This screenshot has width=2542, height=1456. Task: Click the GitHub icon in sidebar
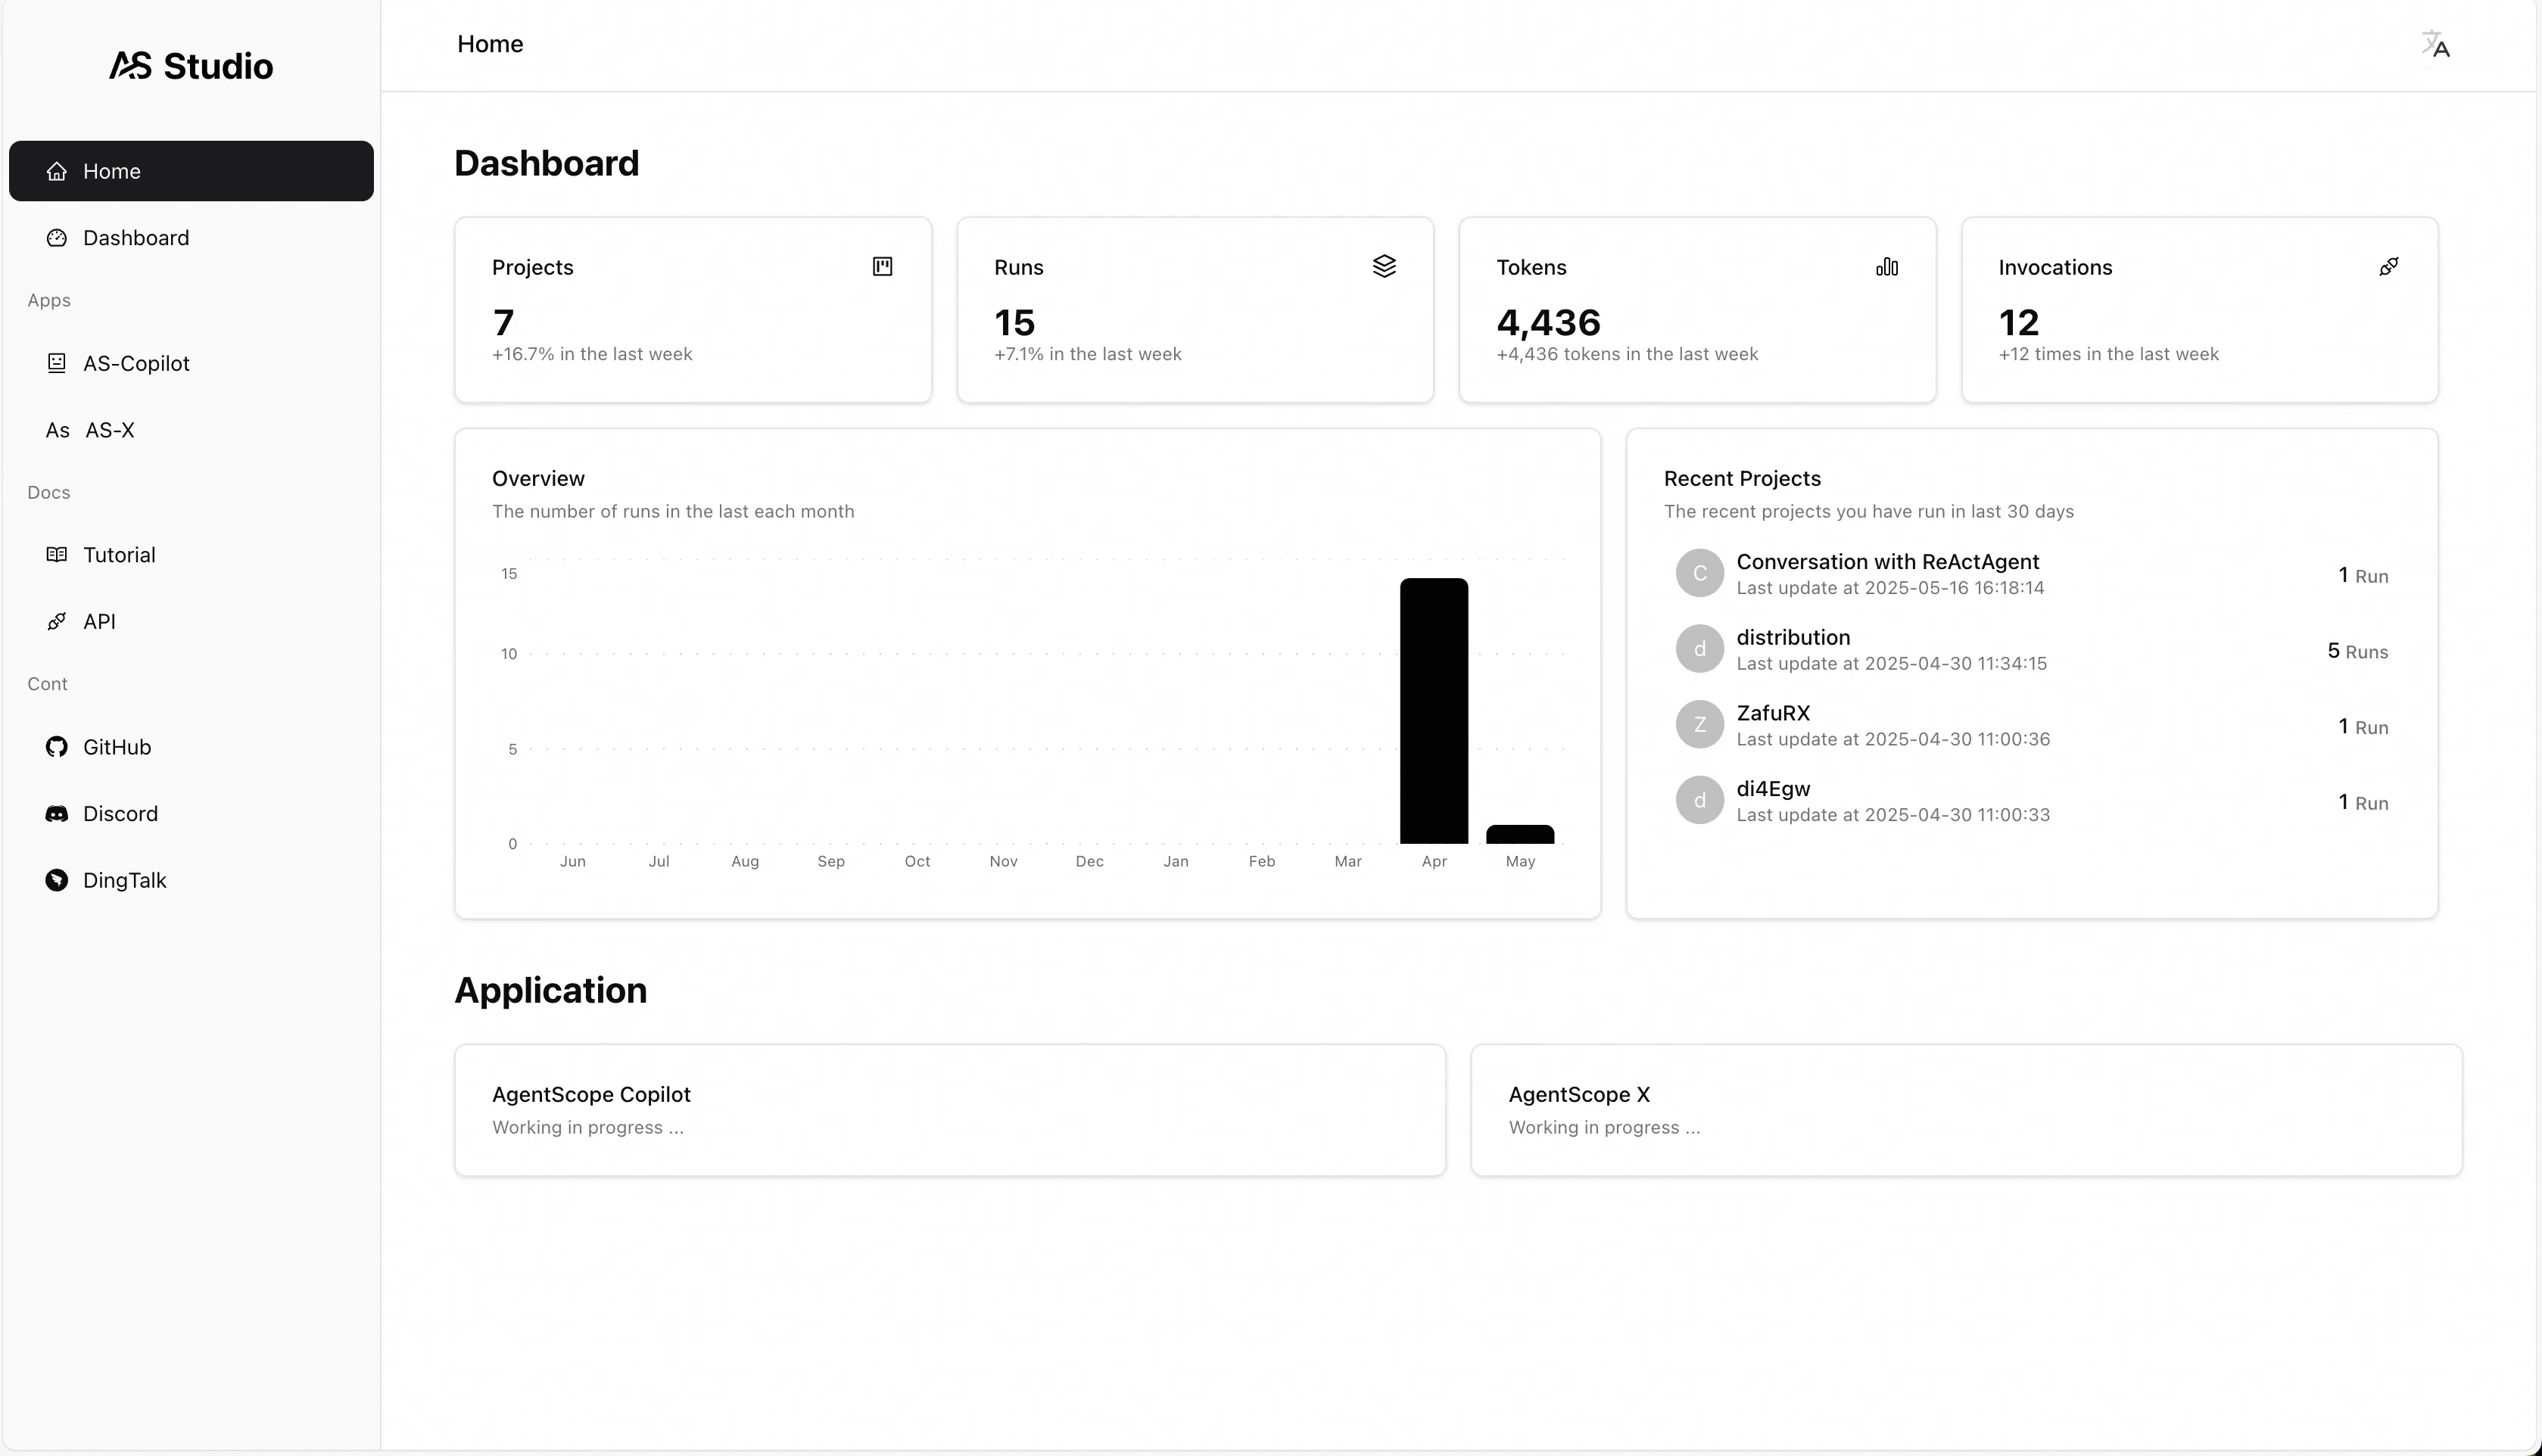point(57,747)
